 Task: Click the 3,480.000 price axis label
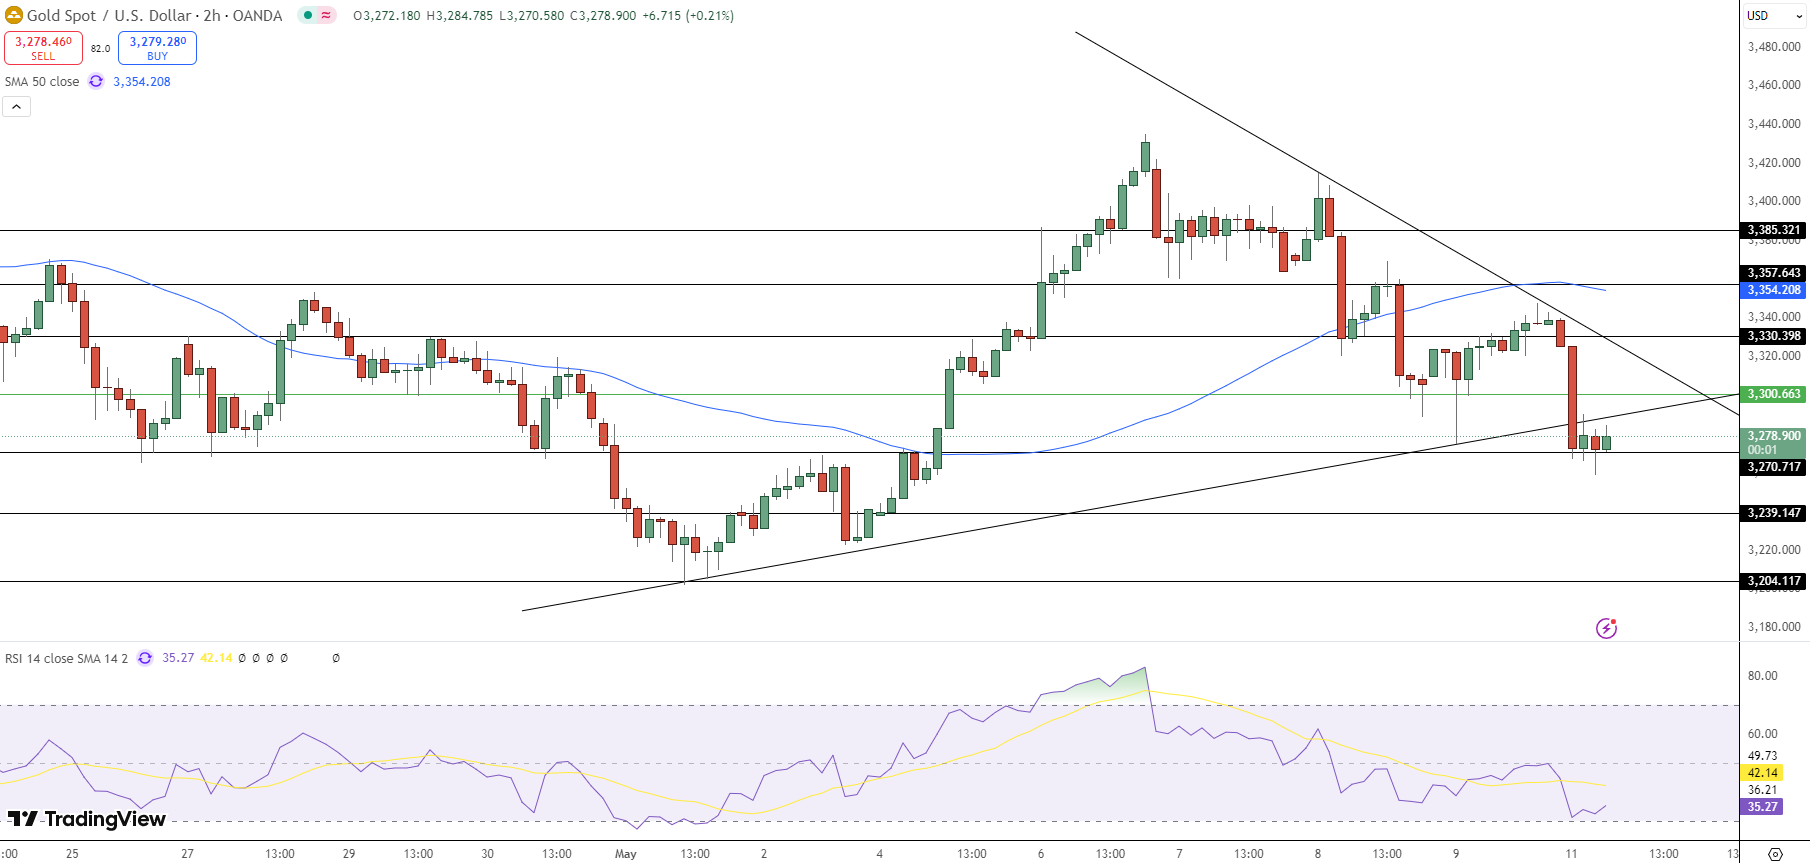[x=1774, y=47]
